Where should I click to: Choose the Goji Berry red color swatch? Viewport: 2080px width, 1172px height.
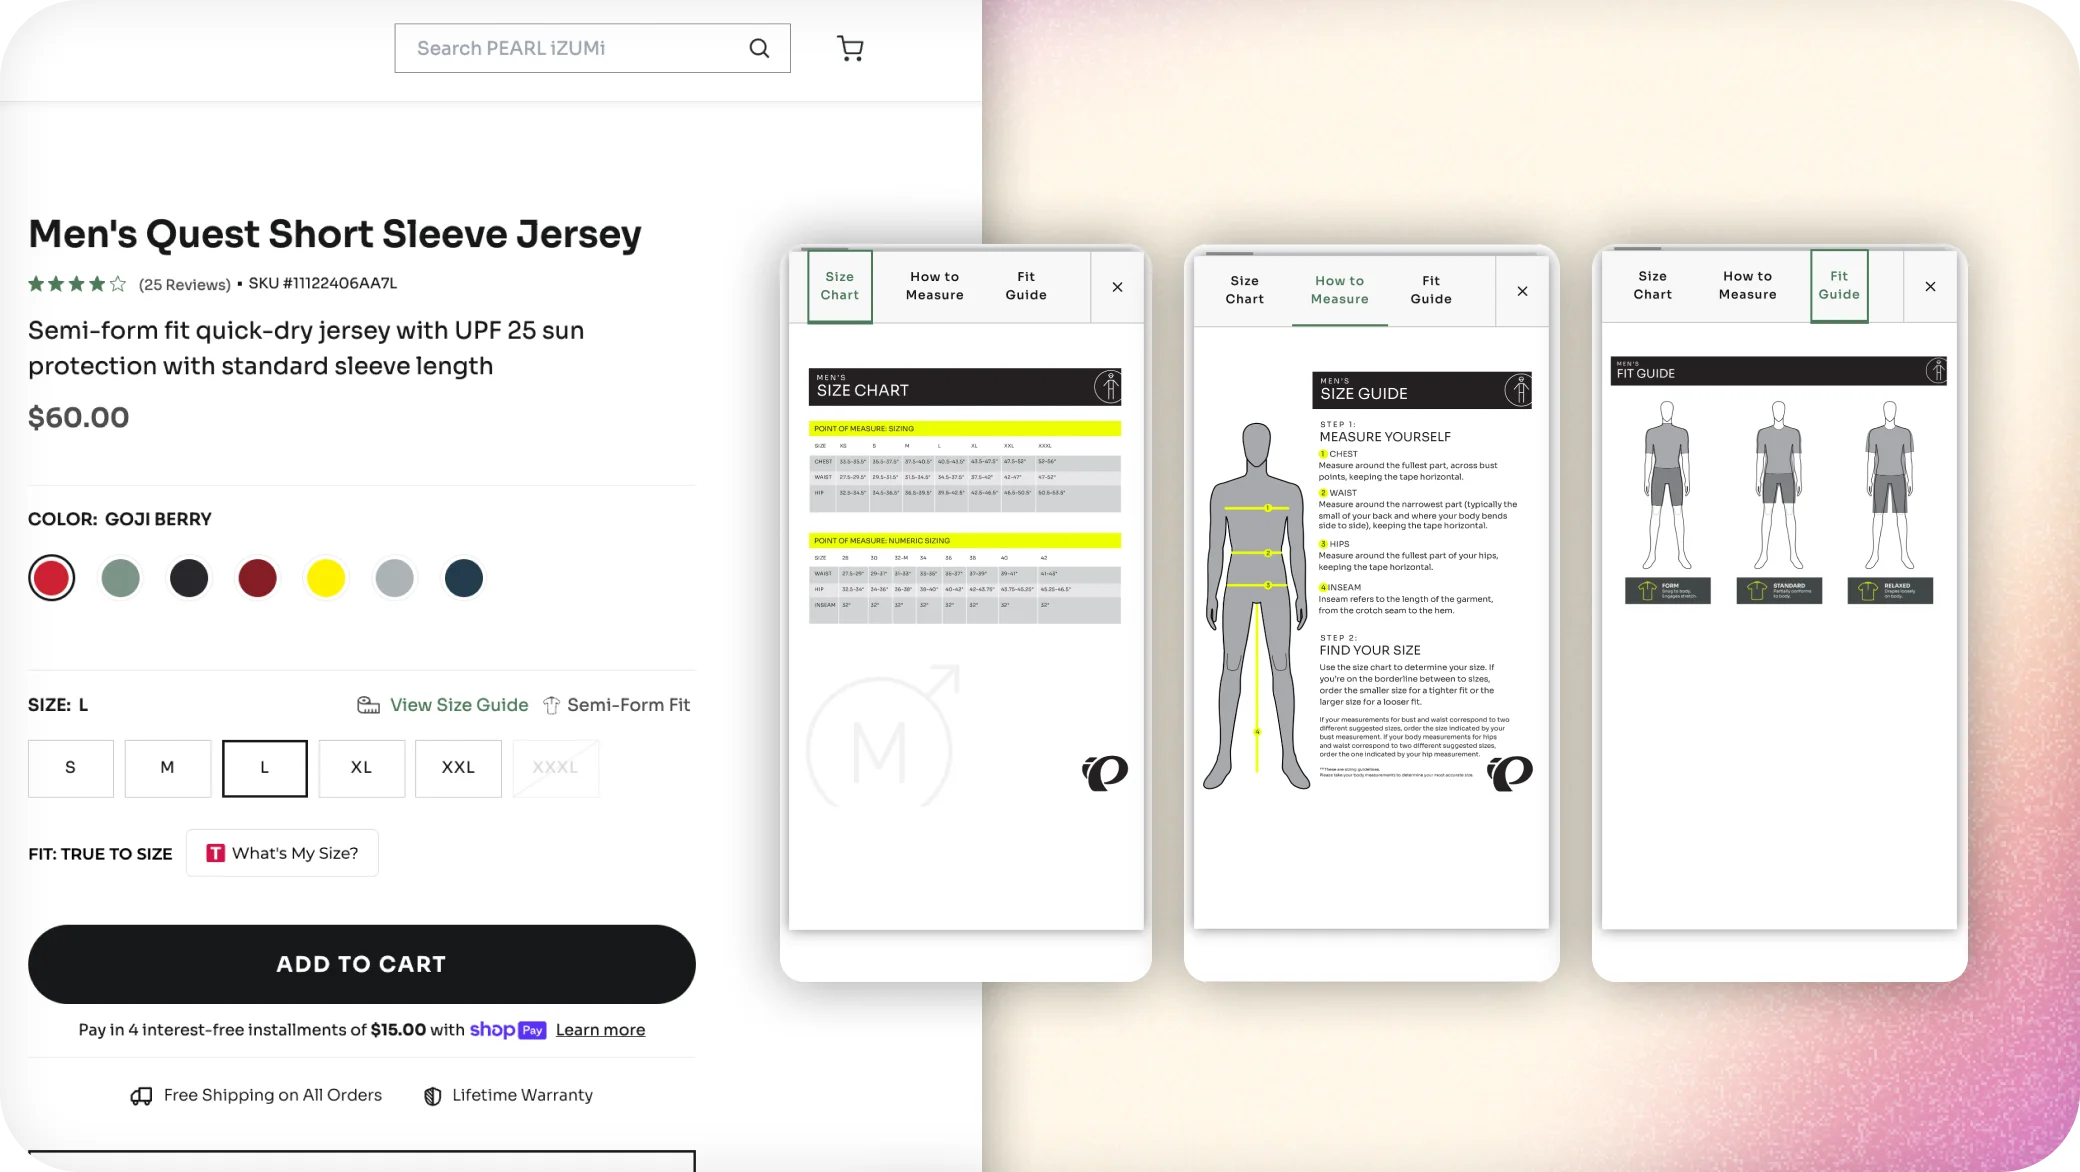(51, 578)
